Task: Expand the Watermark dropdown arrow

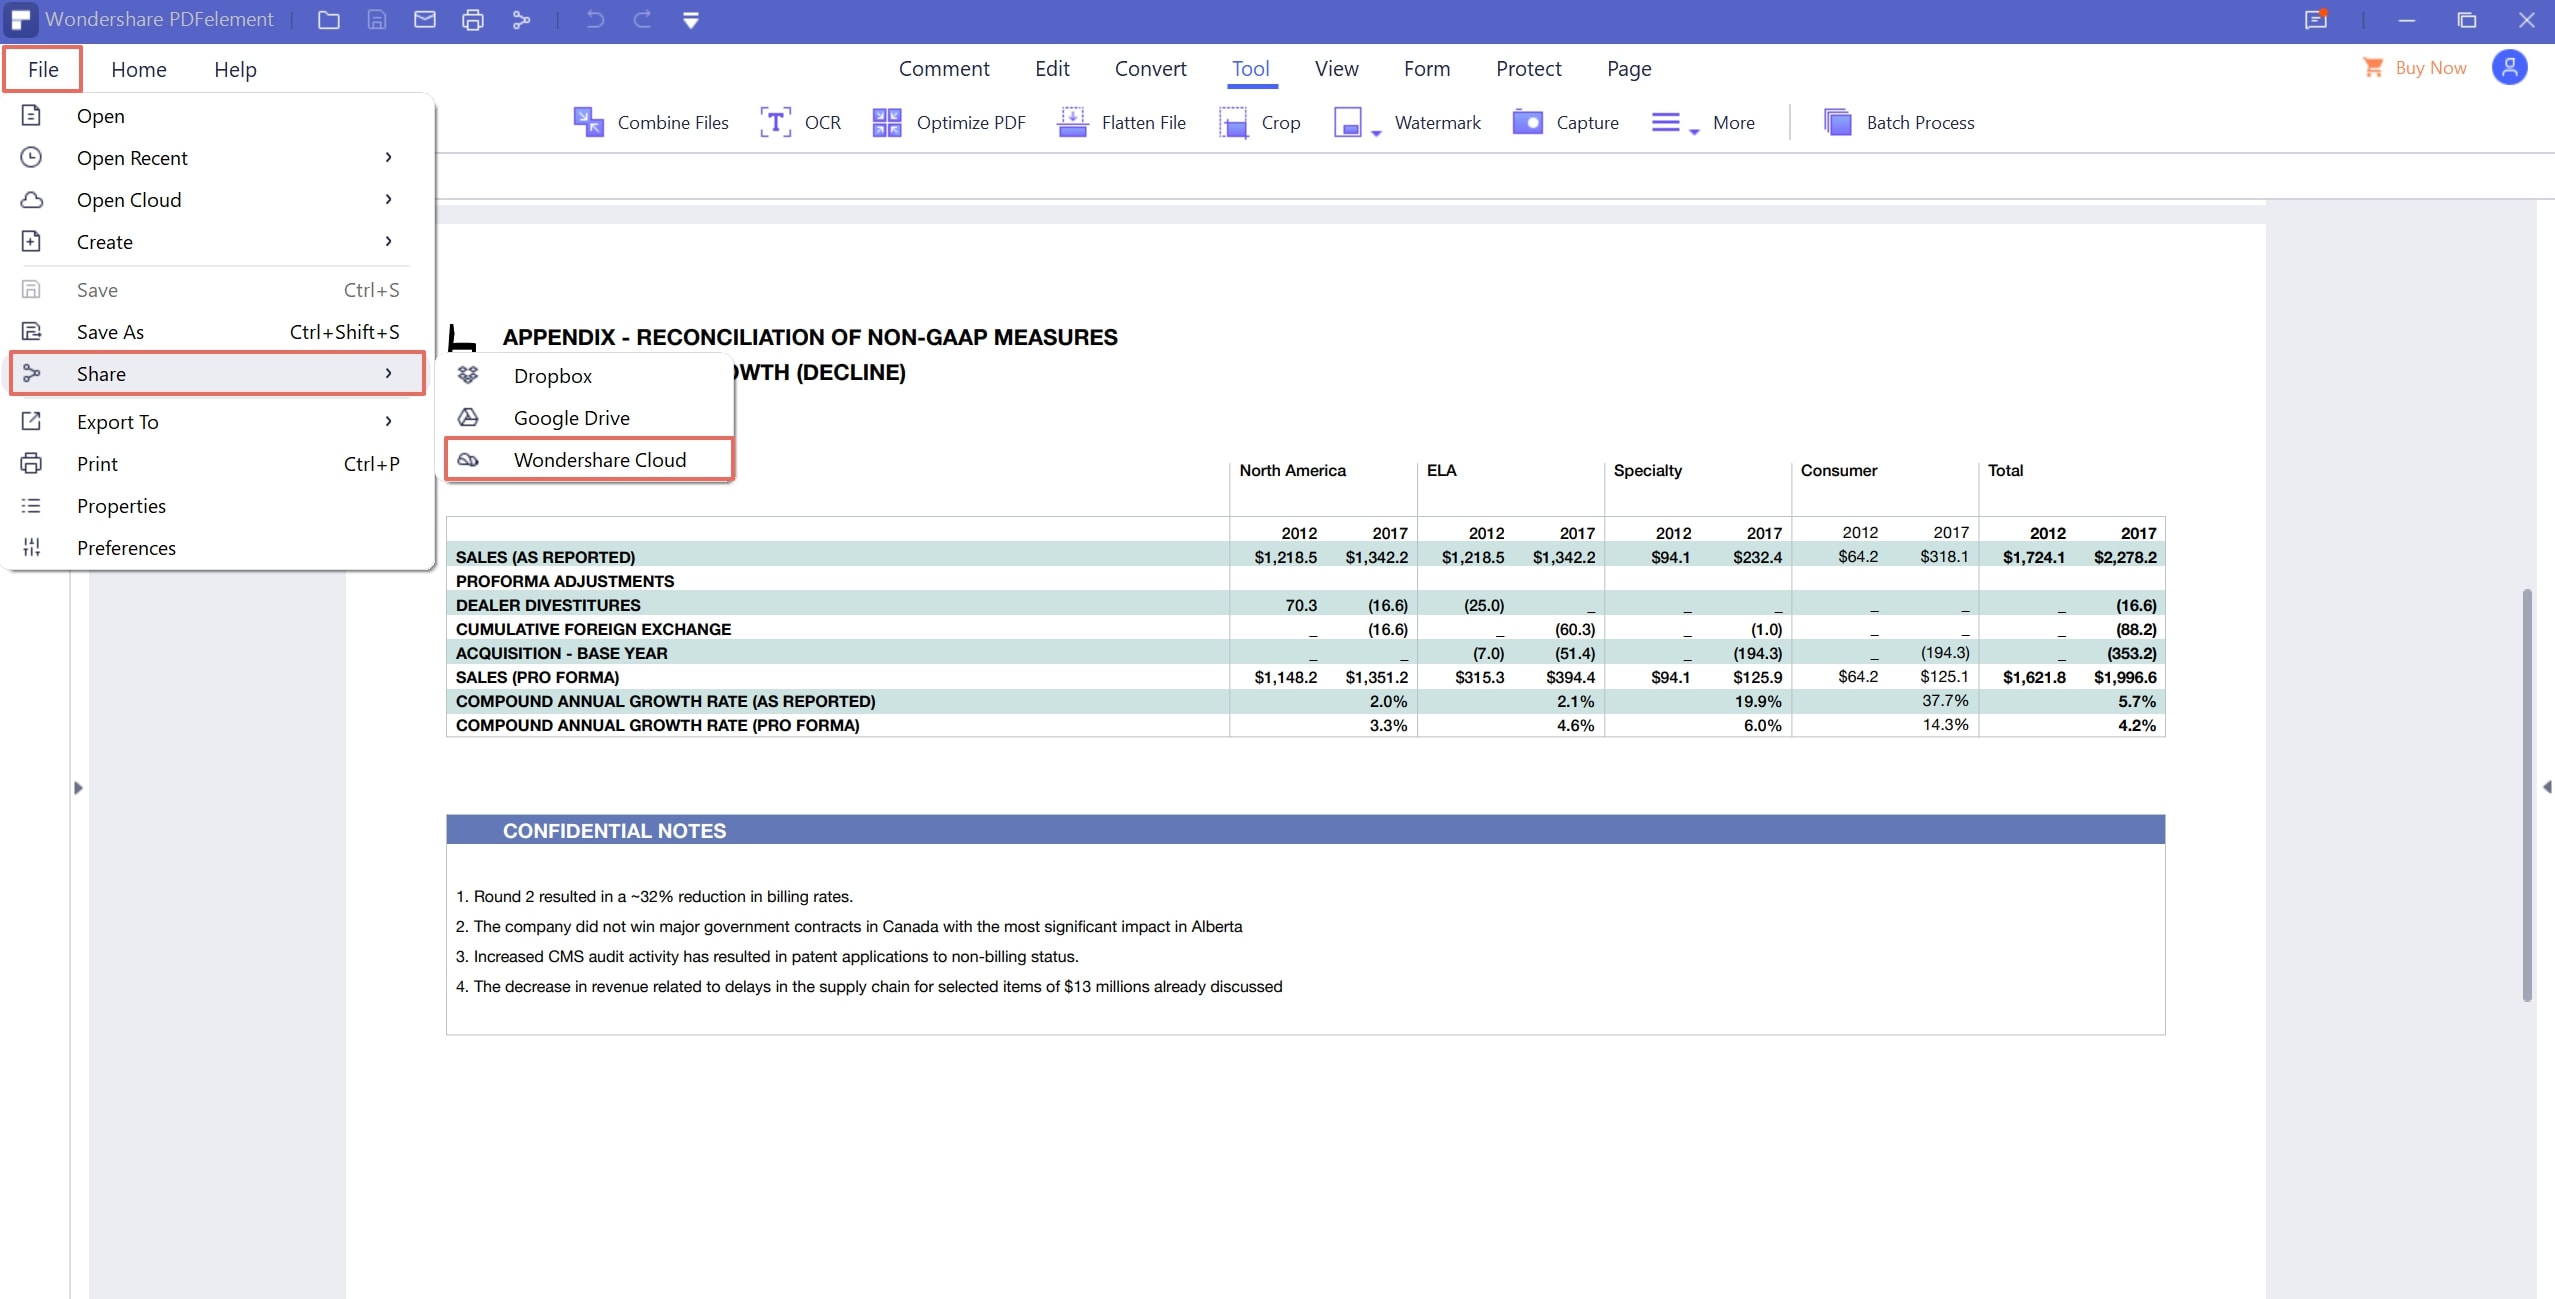Action: click(x=1376, y=132)
